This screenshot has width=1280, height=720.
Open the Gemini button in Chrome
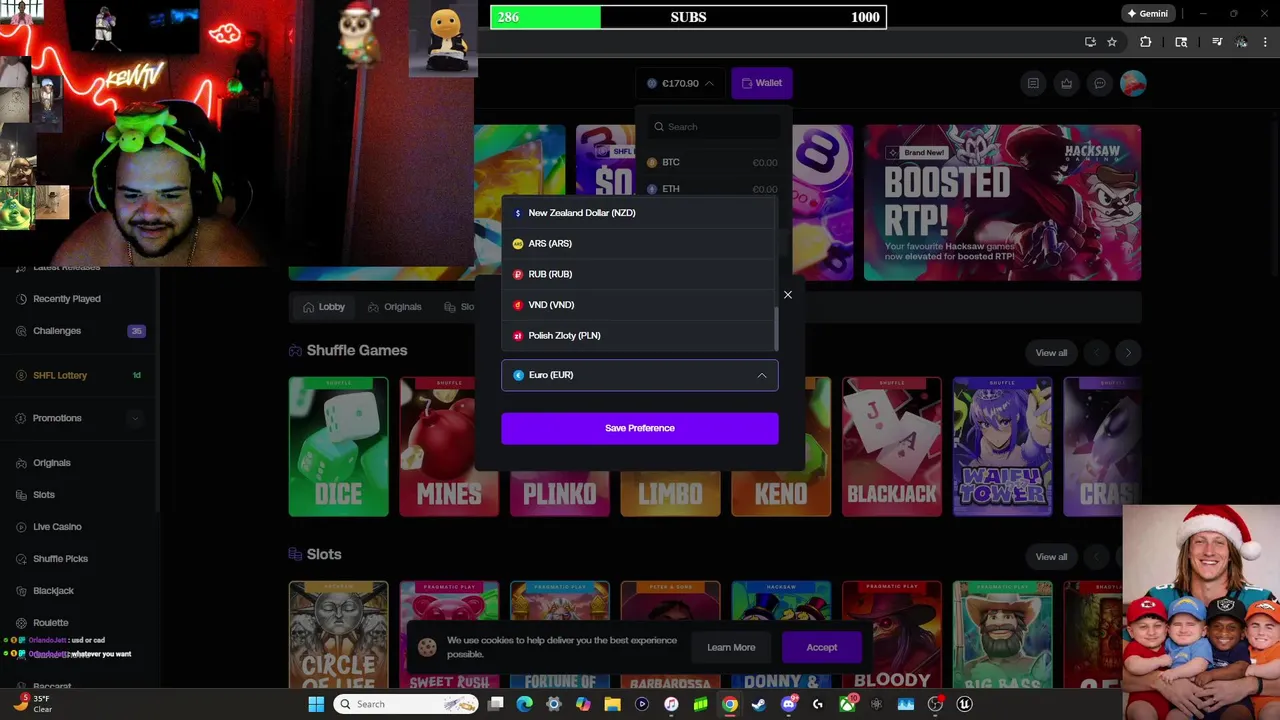click(x=1147, y=14)
